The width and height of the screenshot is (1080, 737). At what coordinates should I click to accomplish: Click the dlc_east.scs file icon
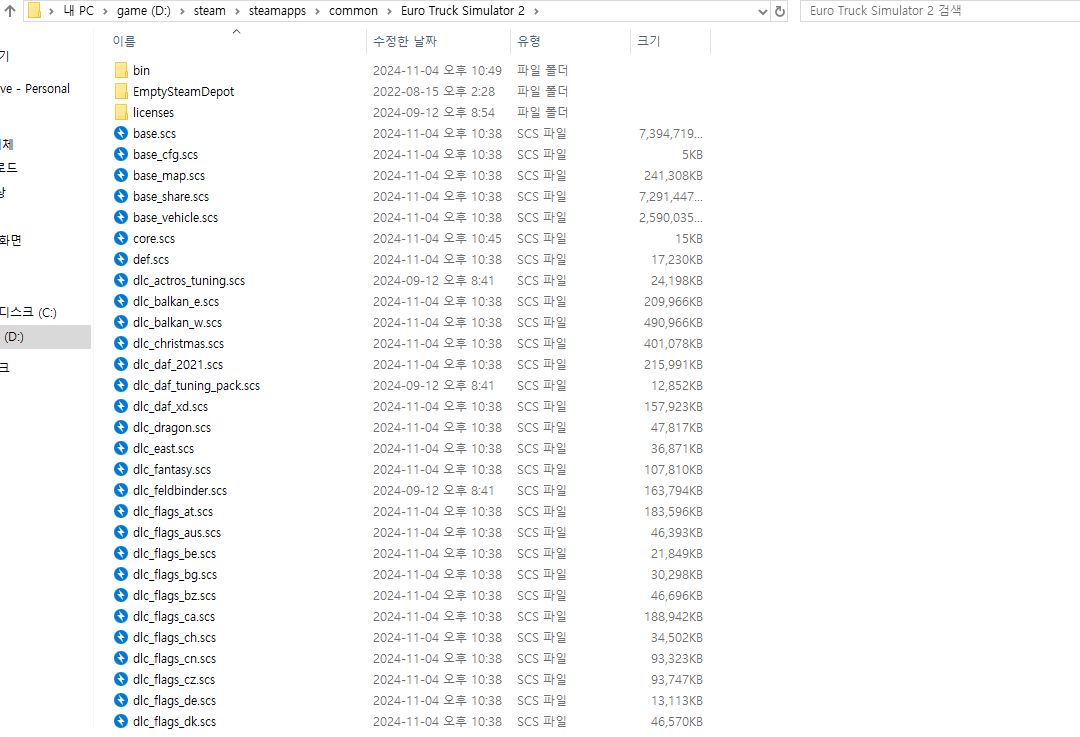pyautogui.click(x=121, y=448)
